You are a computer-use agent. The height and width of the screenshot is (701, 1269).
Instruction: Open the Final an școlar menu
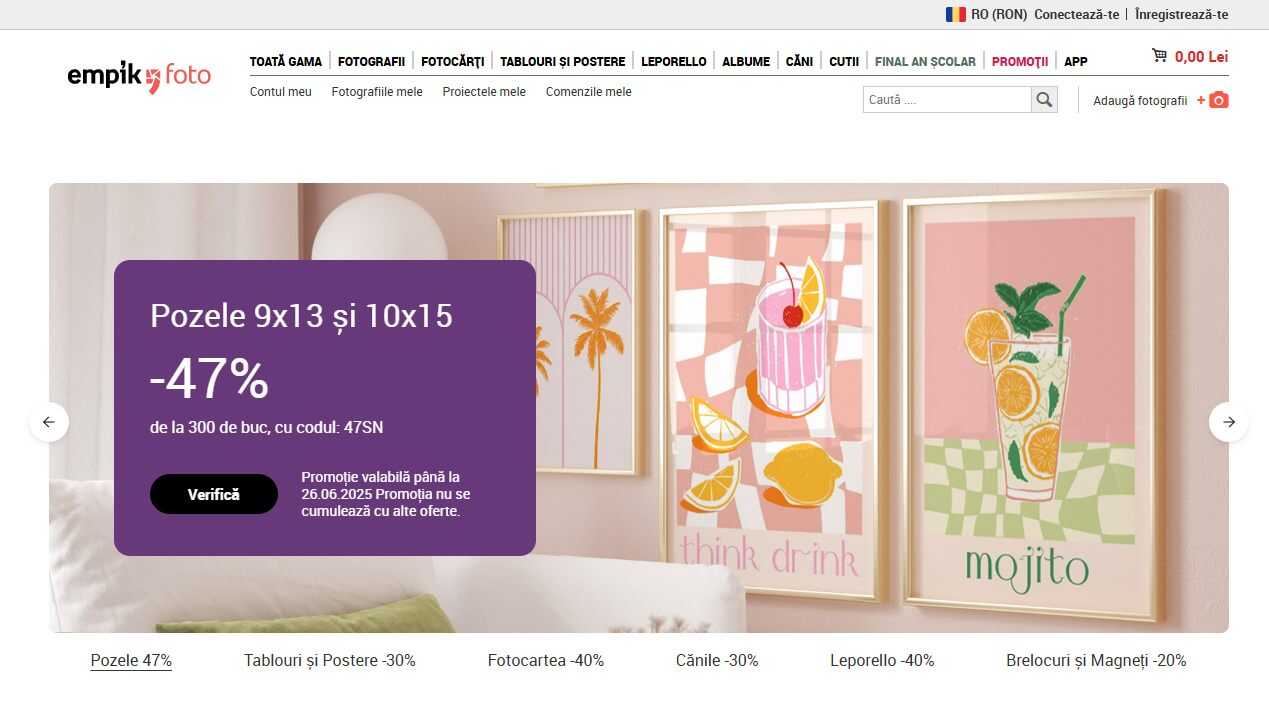(925, 61)
